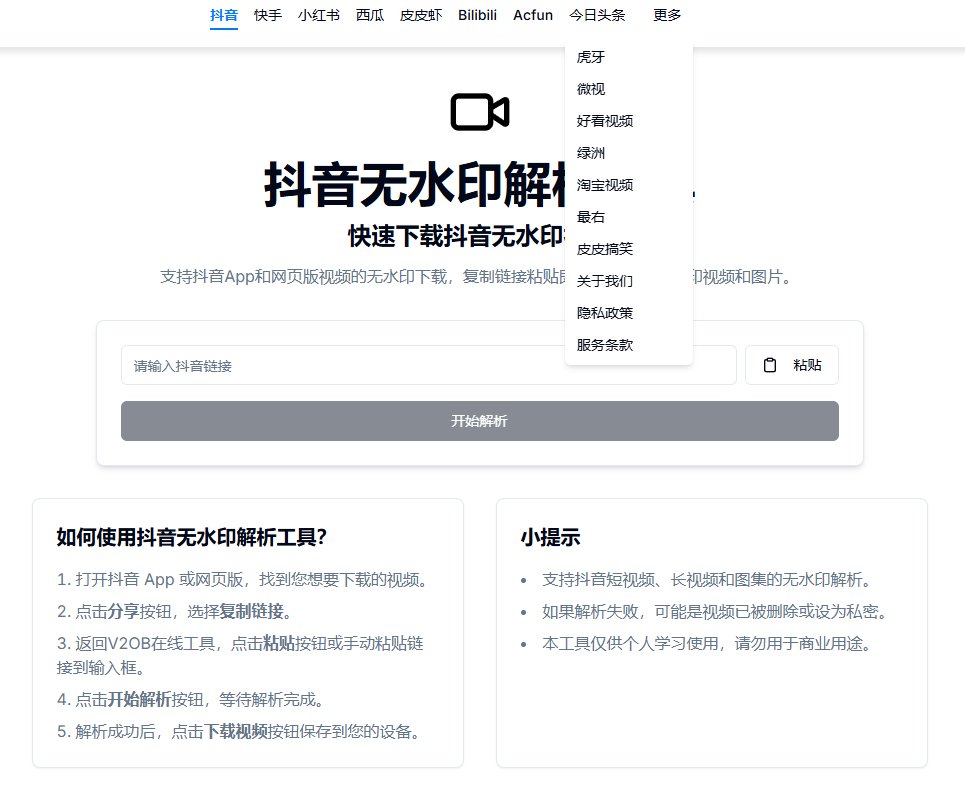Click step 2 点击分享按钮 text
This screenshot has width=965, height=790.
pos(175,612)
